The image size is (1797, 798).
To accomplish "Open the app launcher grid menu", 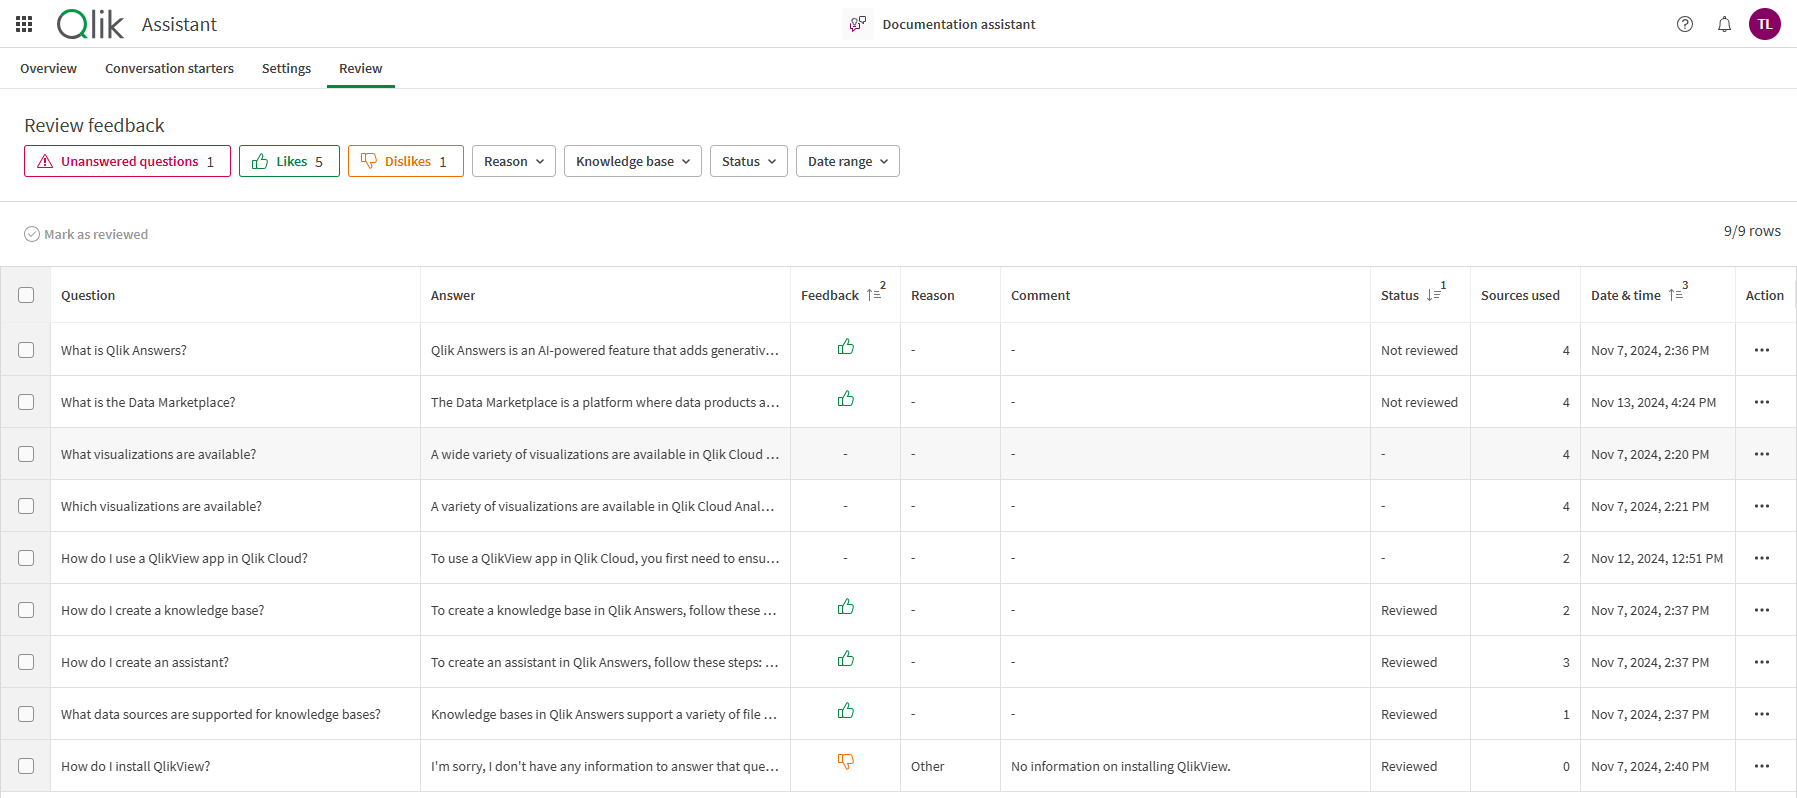I will coord(24,24).
